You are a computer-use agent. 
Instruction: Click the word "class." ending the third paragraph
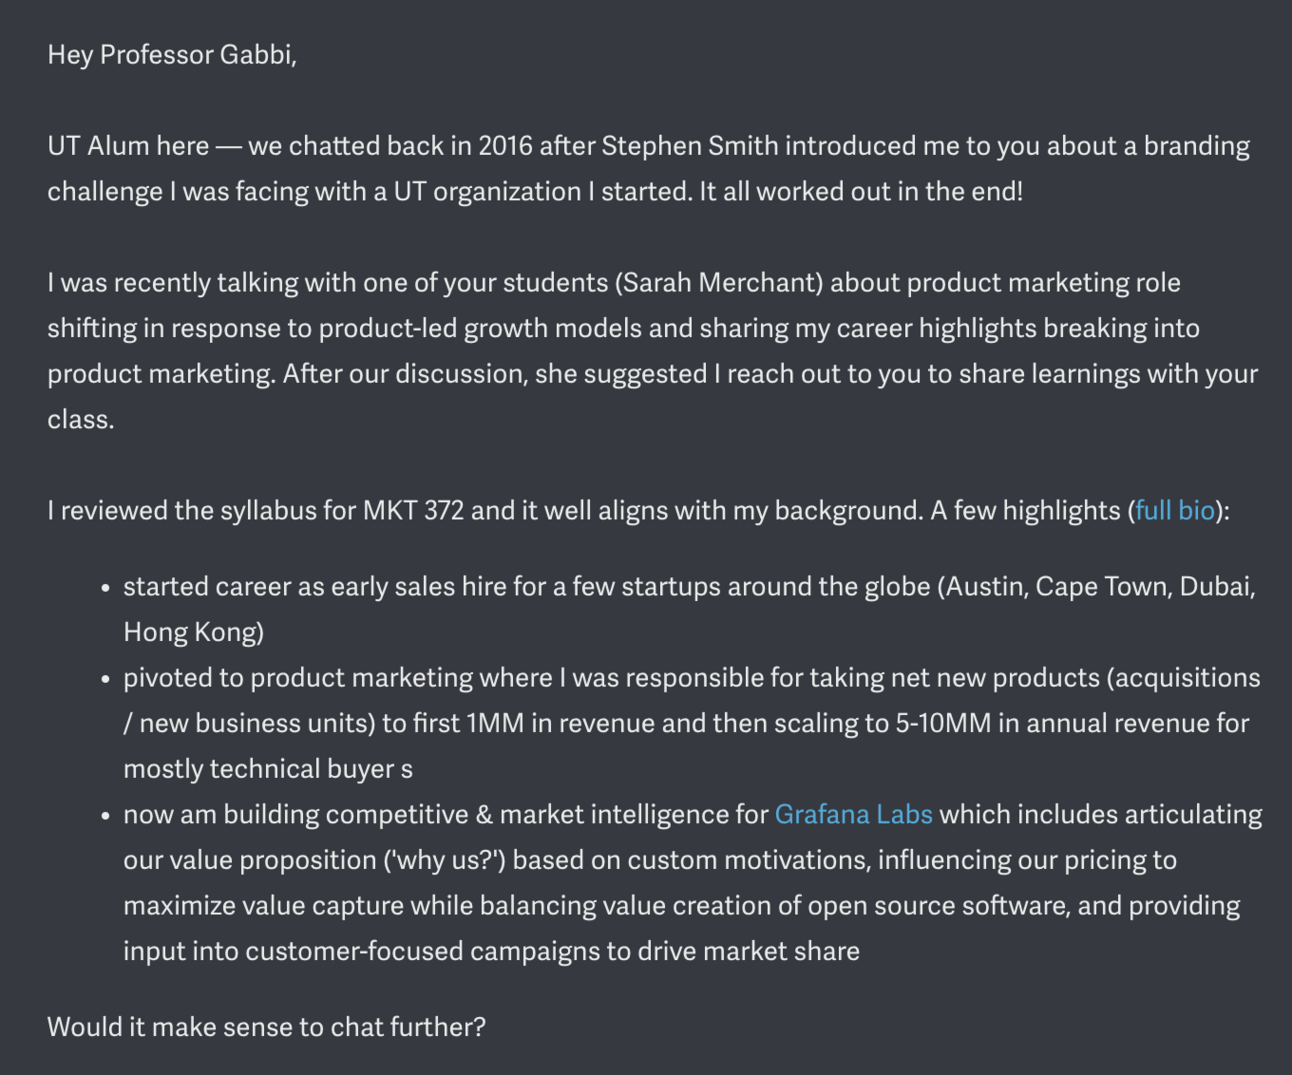click(81, 420)
